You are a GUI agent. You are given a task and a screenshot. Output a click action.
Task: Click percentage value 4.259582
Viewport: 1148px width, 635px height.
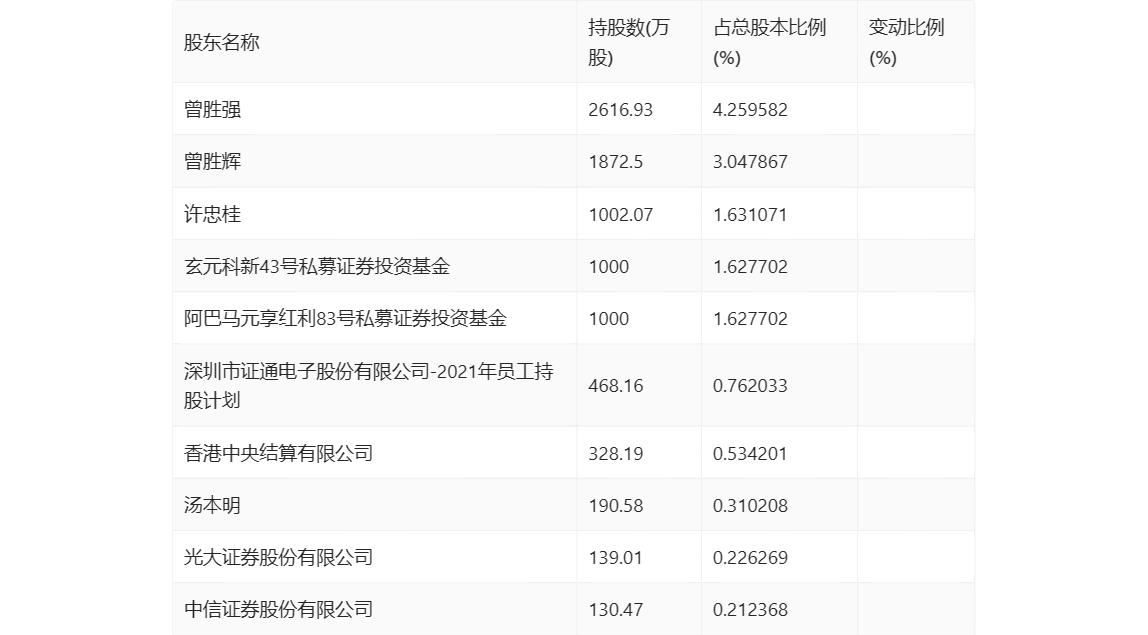(x=750, y=110)
